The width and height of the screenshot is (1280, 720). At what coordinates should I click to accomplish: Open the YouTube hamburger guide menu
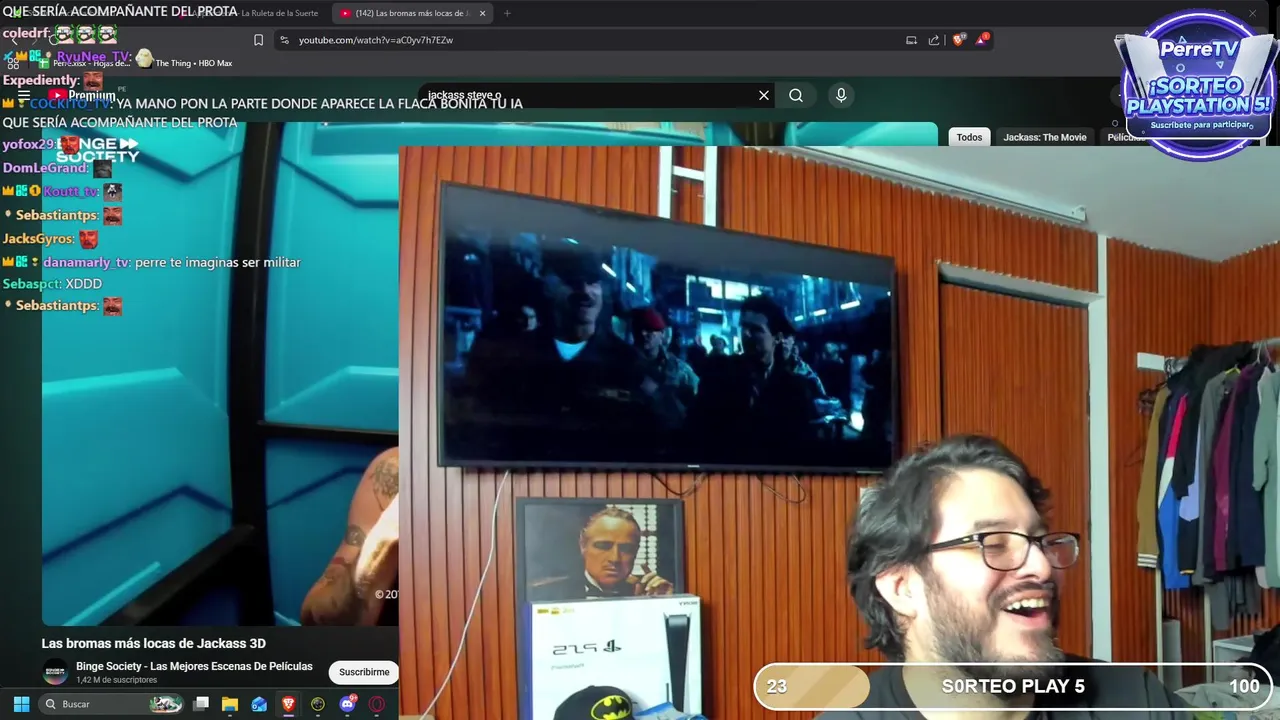(x=24, y=96)
